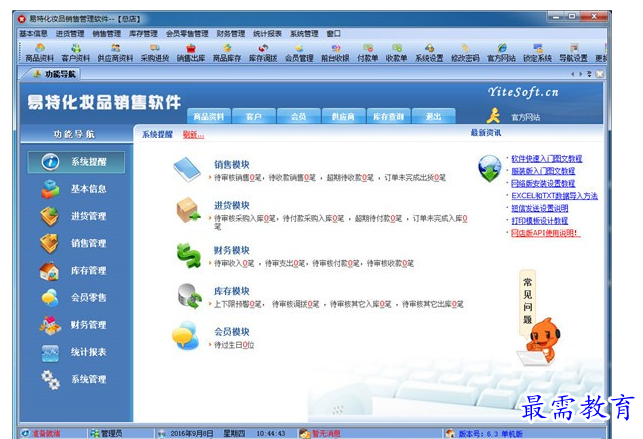Screen dimensions: 643x439
Task: Open the red 网店版API使用说明 link
Action: pos(546,233)
